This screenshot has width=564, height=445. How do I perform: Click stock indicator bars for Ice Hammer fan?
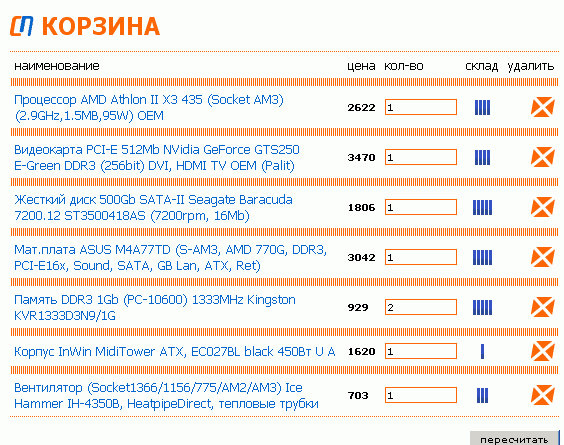pos(482,395)
